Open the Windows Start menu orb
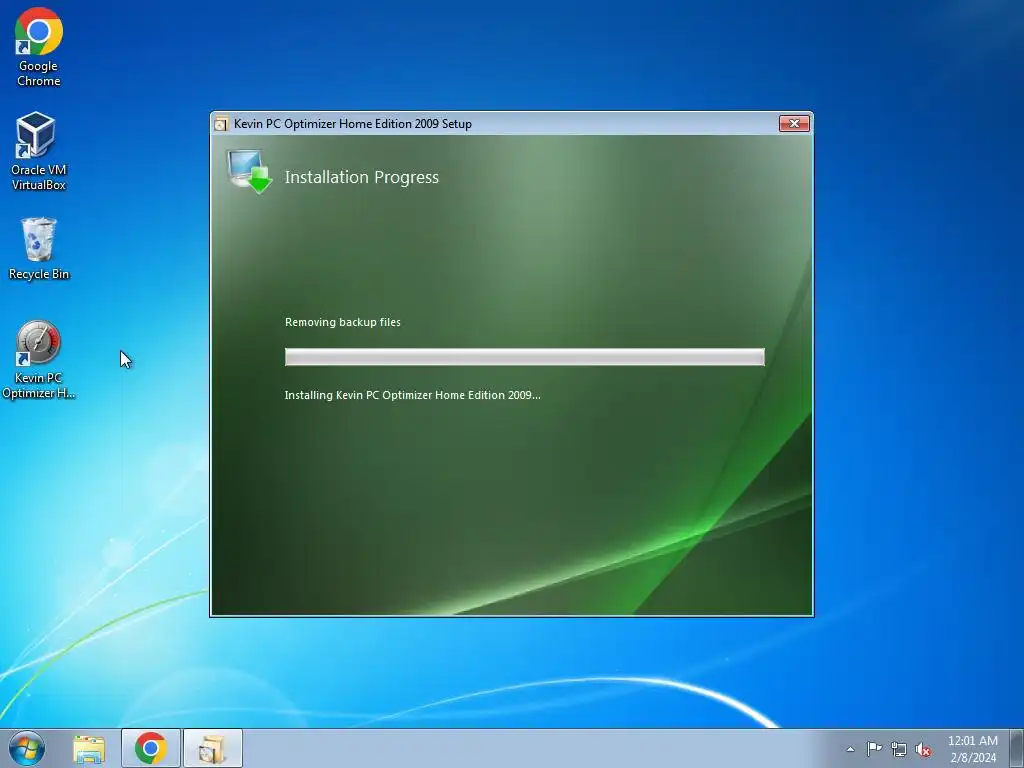Screen dimensions: 1024x768 (27, 748)
